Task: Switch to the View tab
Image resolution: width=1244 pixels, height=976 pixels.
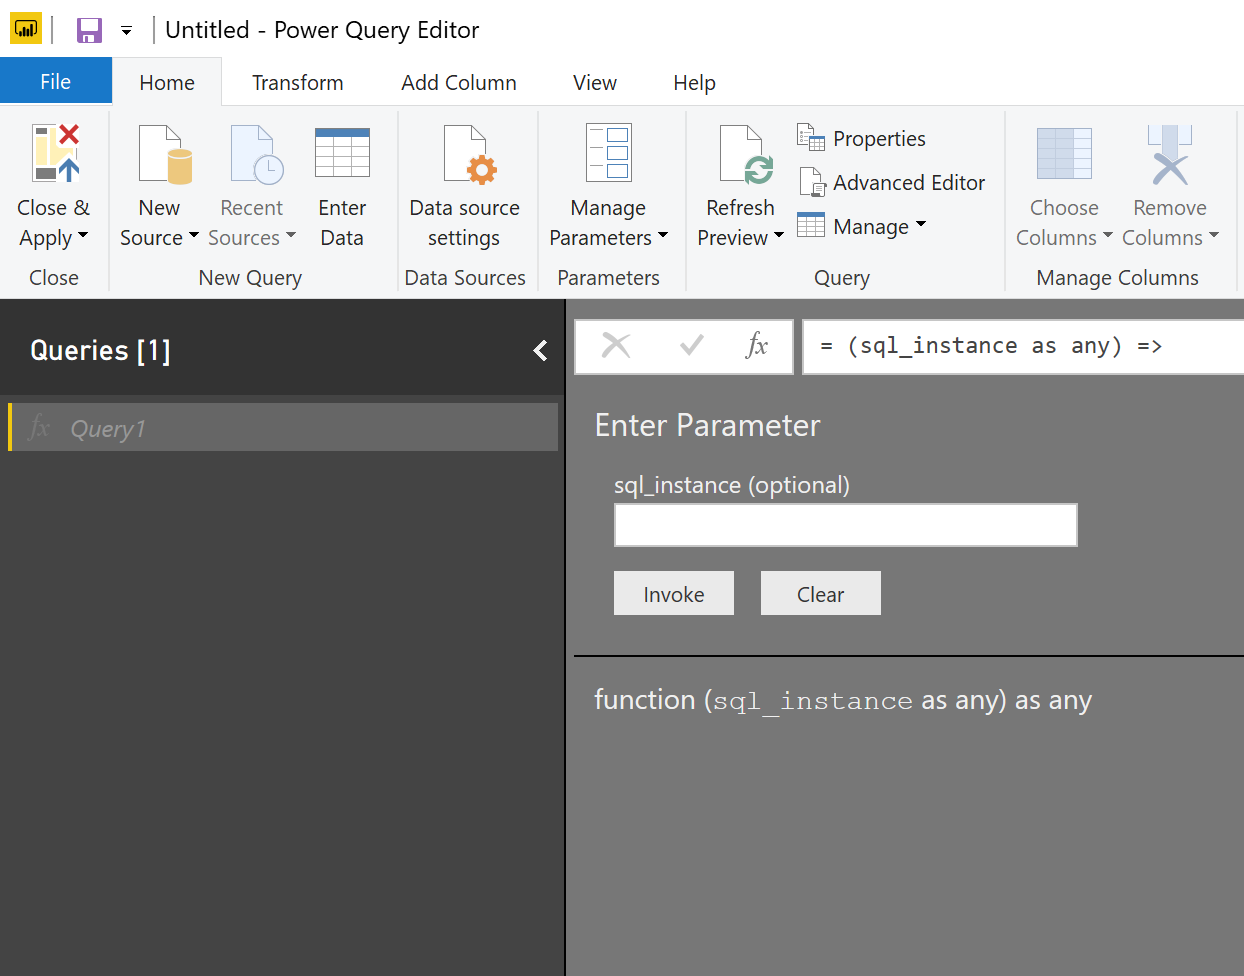Action: (595, 82)
